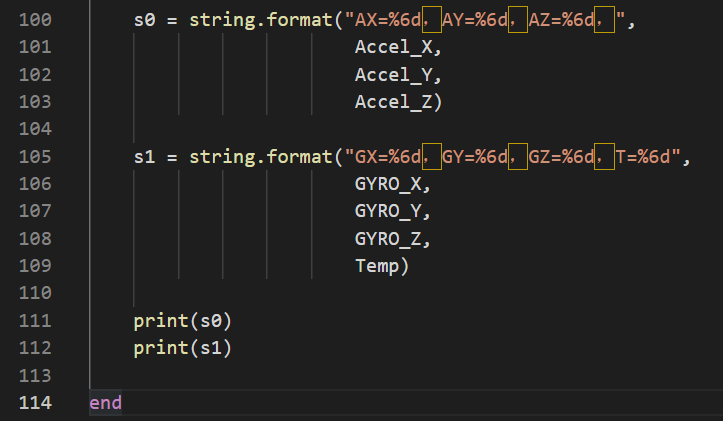Image resolution: width=723 pixels, height=421 pixels.
Task: Click string.format on line 105
Action: click(261, 157)
